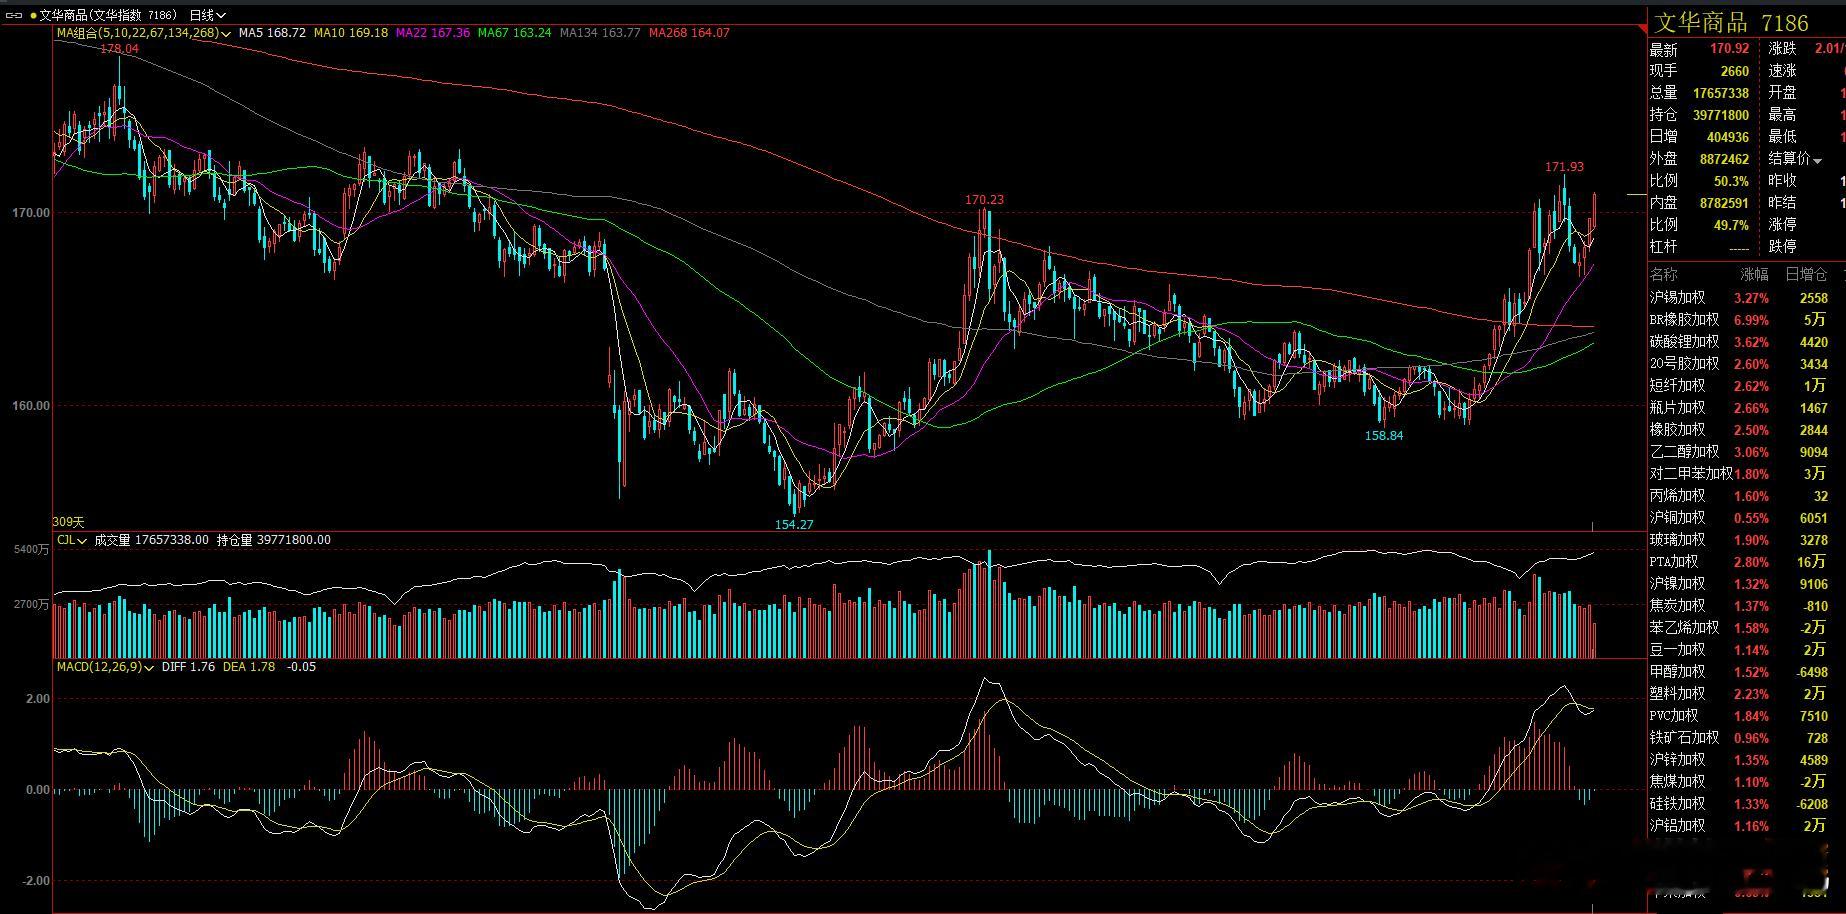This screenshot has height=914, width=1846.
Task: Click the DEA 1.78 value
Action: tap(249, 667)
